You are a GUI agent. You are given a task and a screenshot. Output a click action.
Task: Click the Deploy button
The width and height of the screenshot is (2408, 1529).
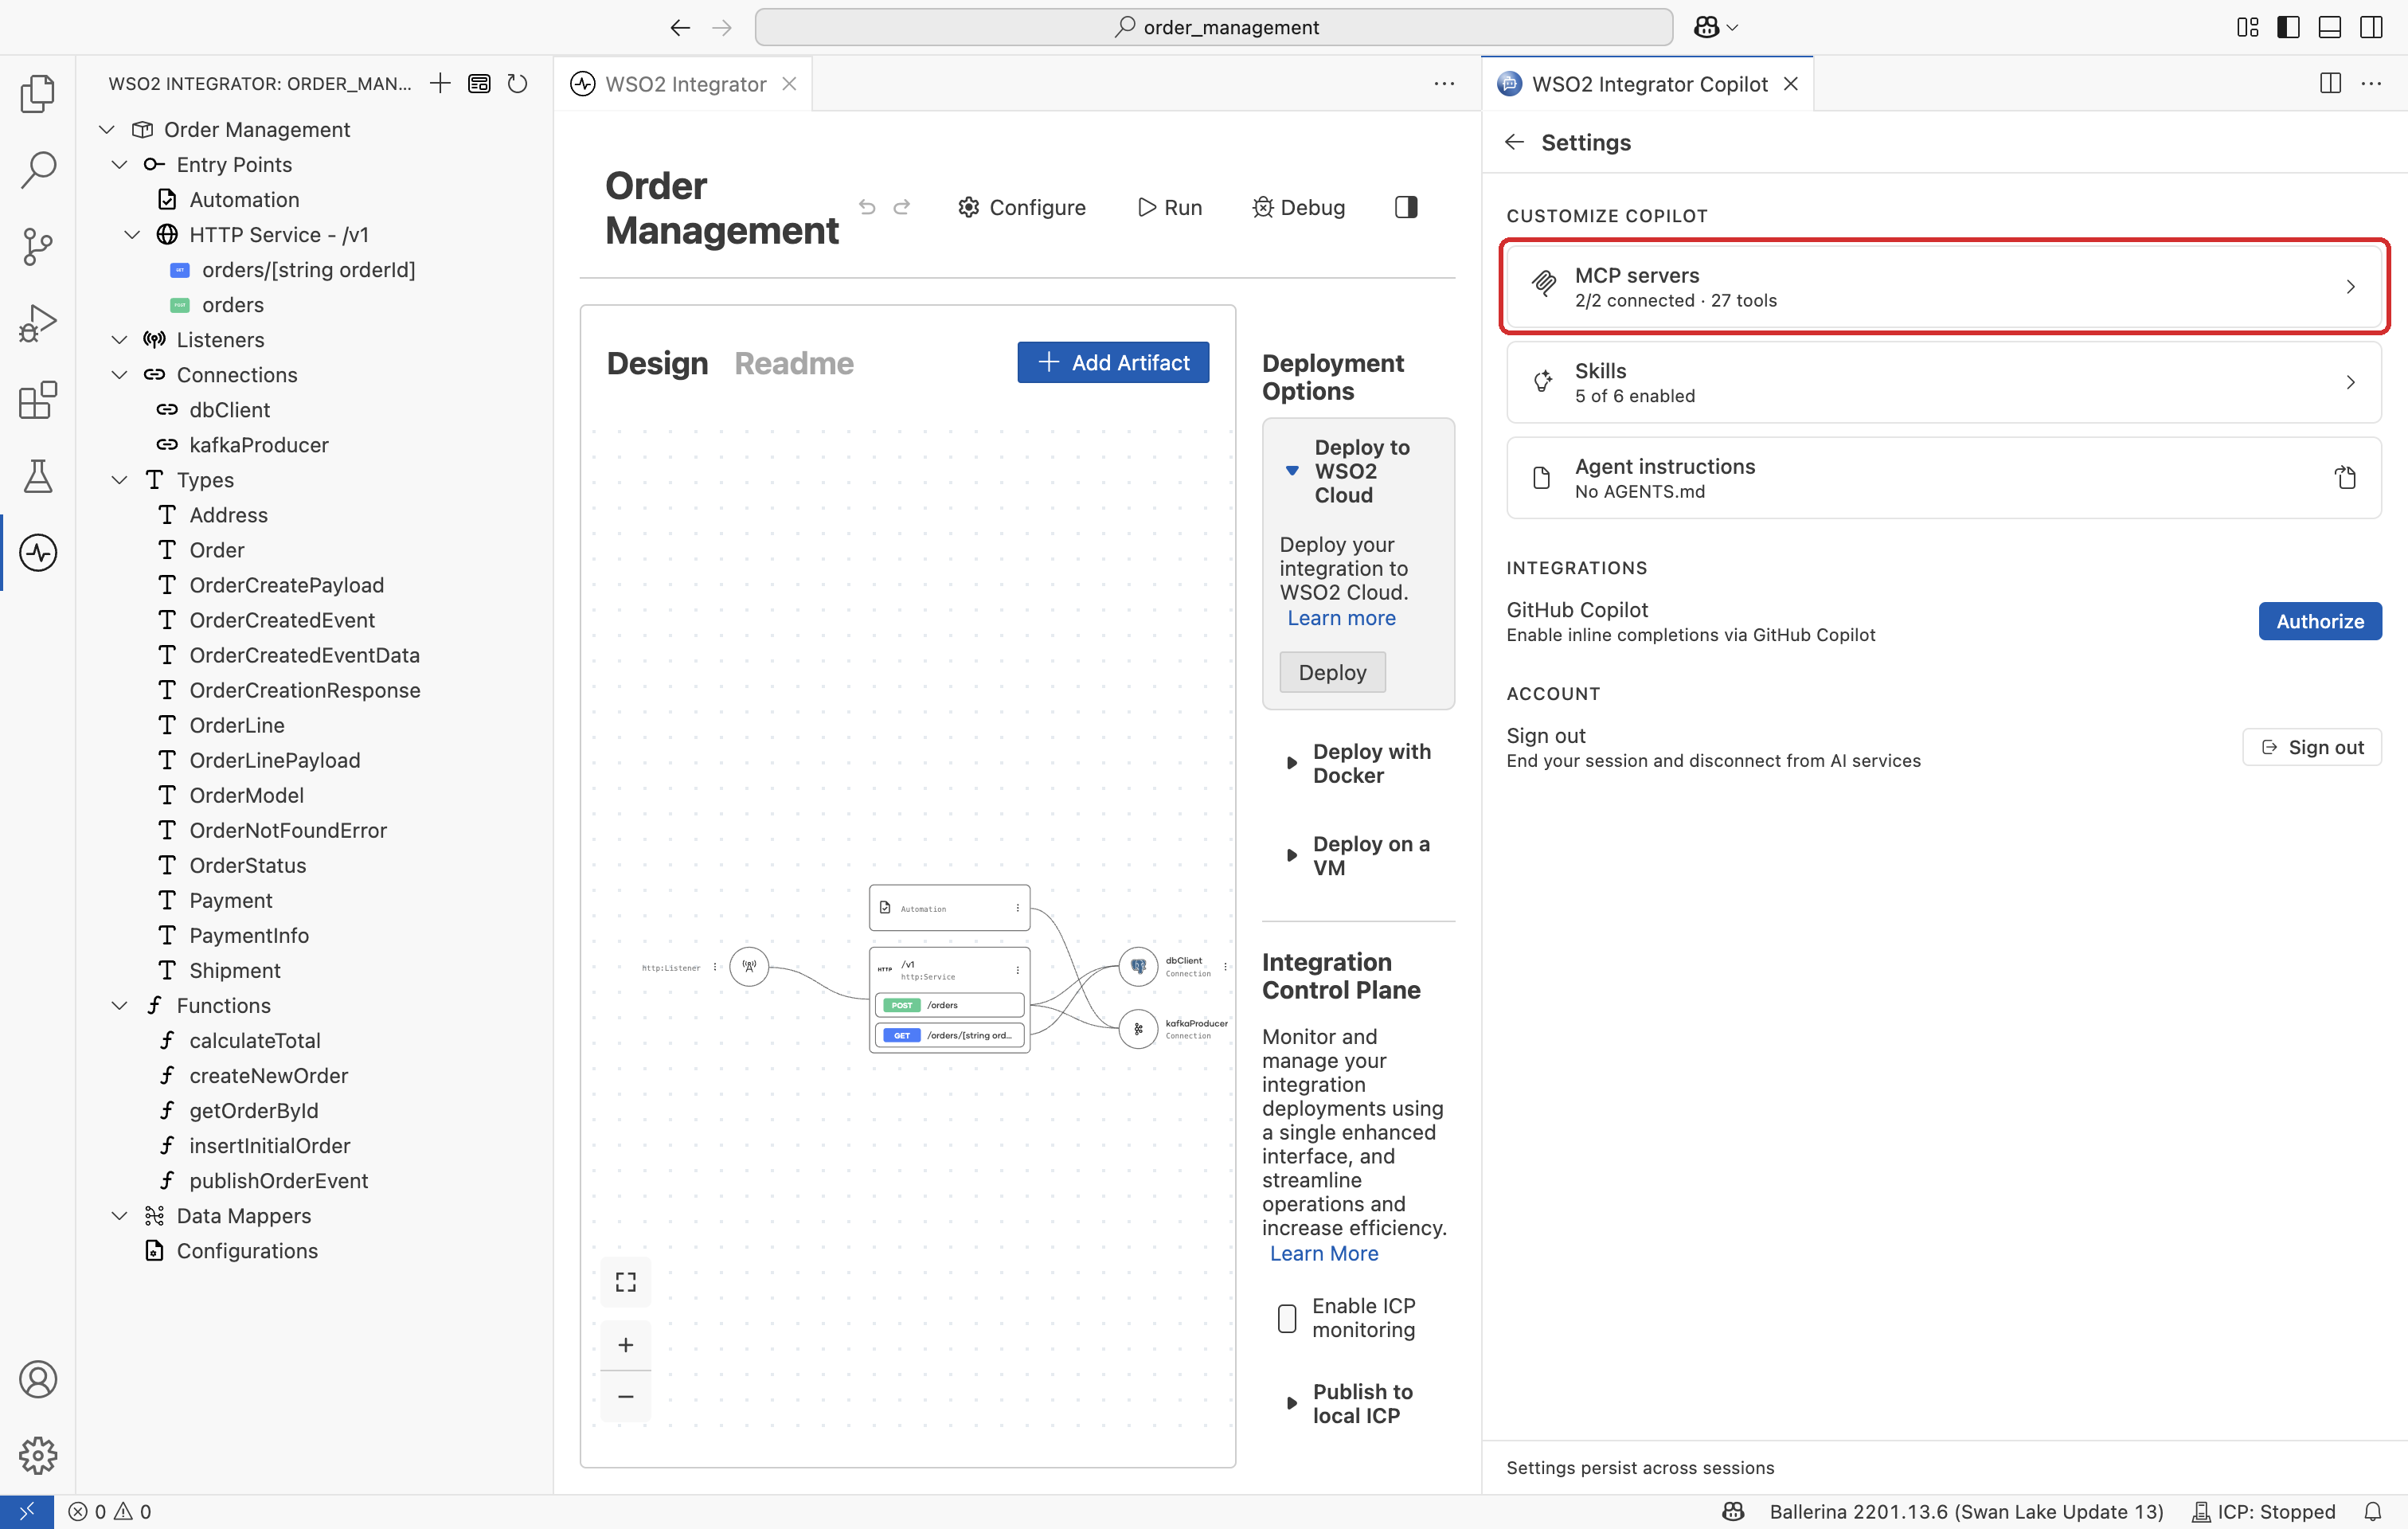pyautogui.click(x=1332, y=672)
